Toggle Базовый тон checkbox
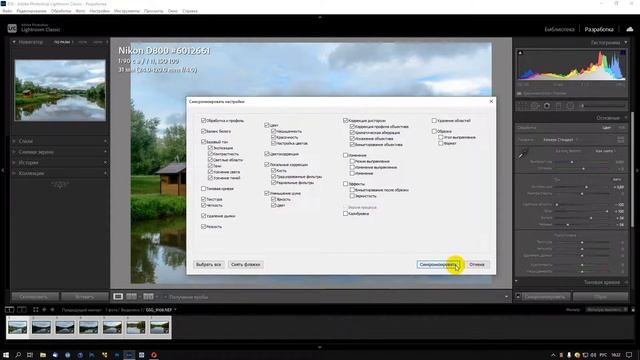 point(203,142)
